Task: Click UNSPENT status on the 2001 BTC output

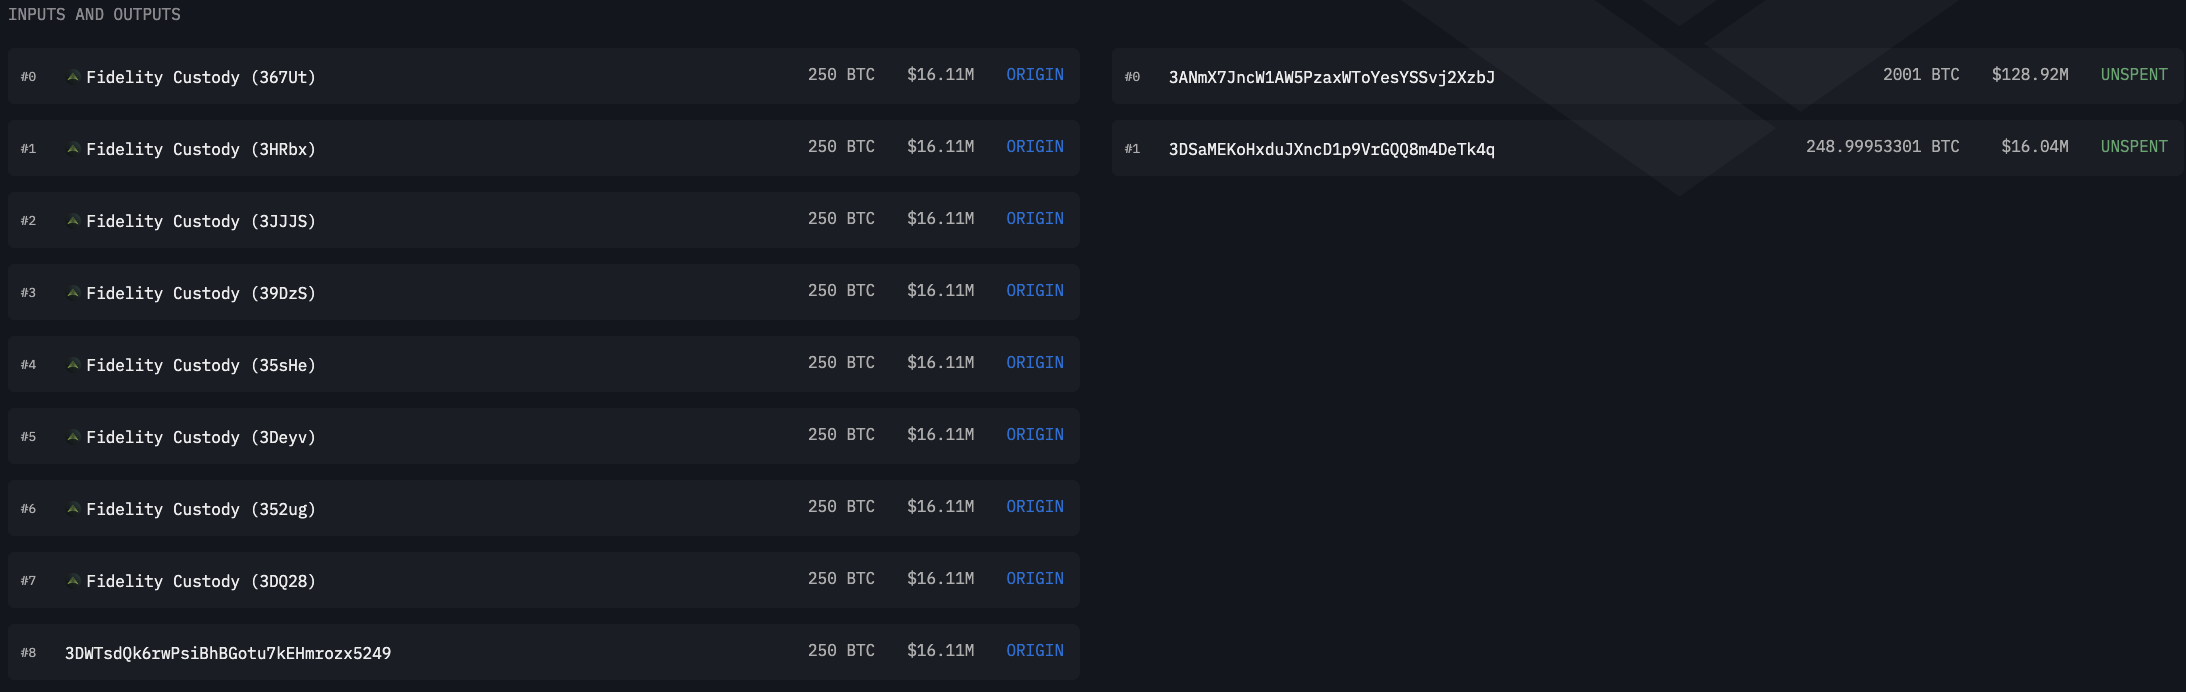Action: tap(2133, 75)
